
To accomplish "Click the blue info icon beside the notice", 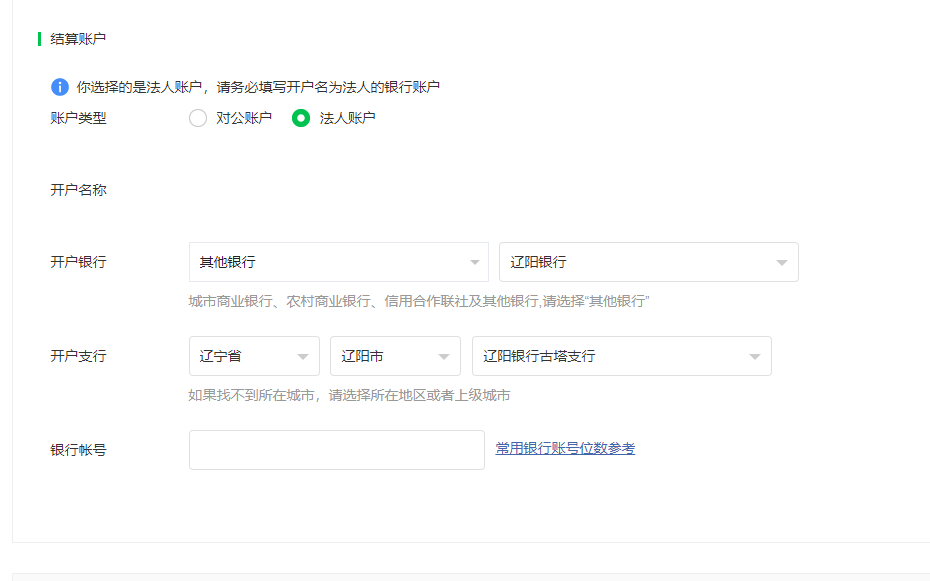I will point(59,87).
